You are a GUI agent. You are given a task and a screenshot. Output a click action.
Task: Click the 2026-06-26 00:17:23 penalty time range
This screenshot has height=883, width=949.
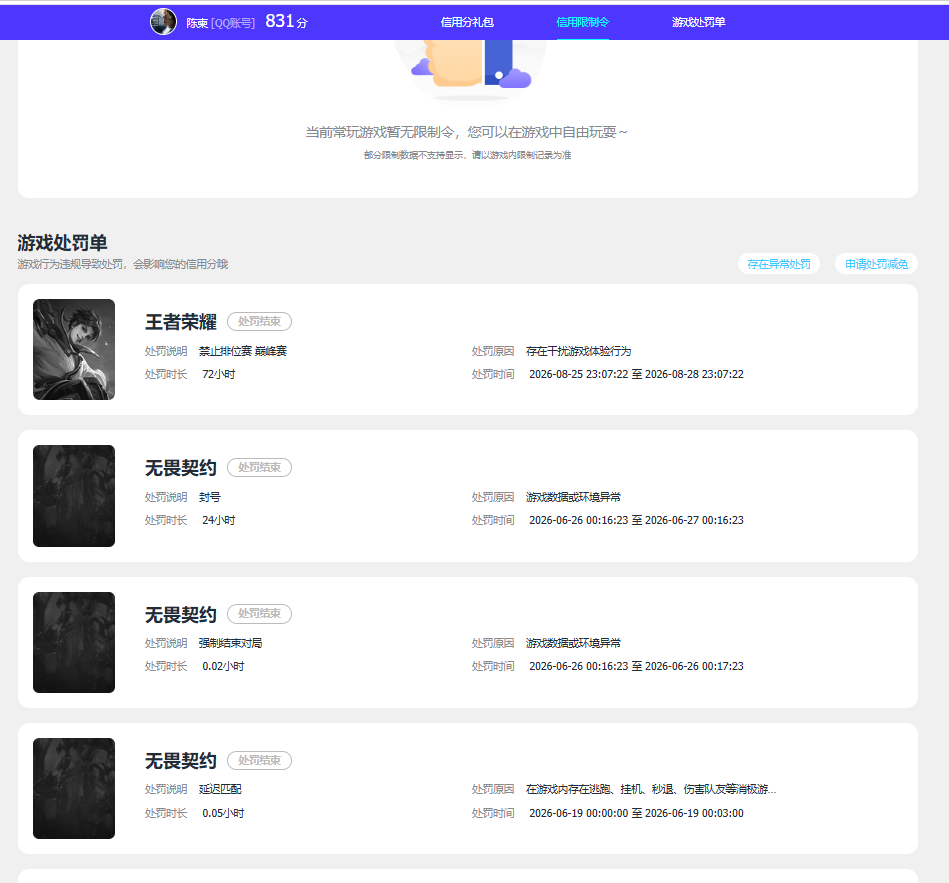636,666
